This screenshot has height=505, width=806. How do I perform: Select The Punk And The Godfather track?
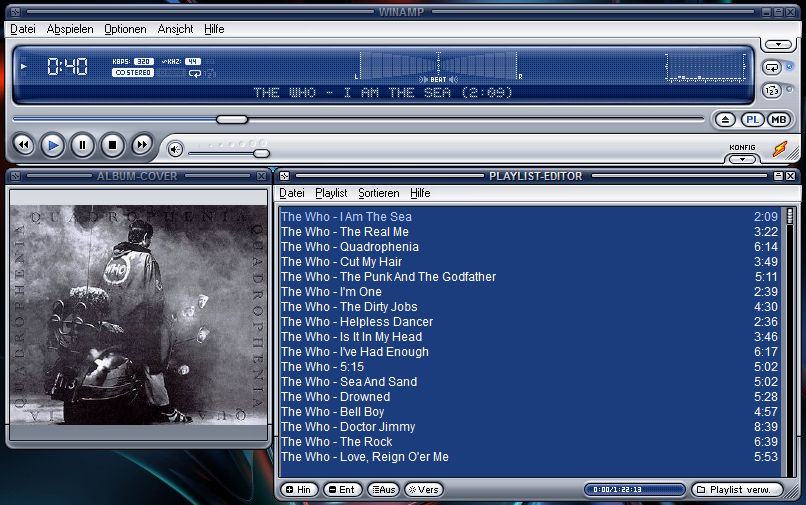(x=529, y=277)
